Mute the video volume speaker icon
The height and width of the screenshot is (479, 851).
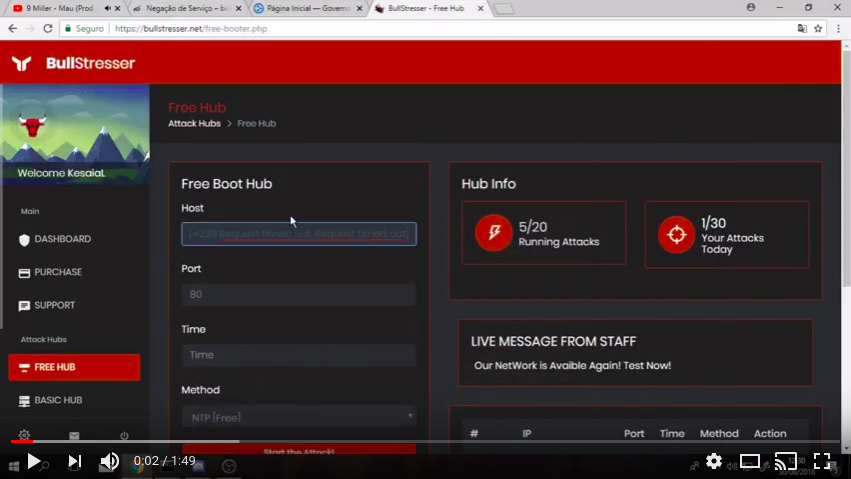(110, 462)
